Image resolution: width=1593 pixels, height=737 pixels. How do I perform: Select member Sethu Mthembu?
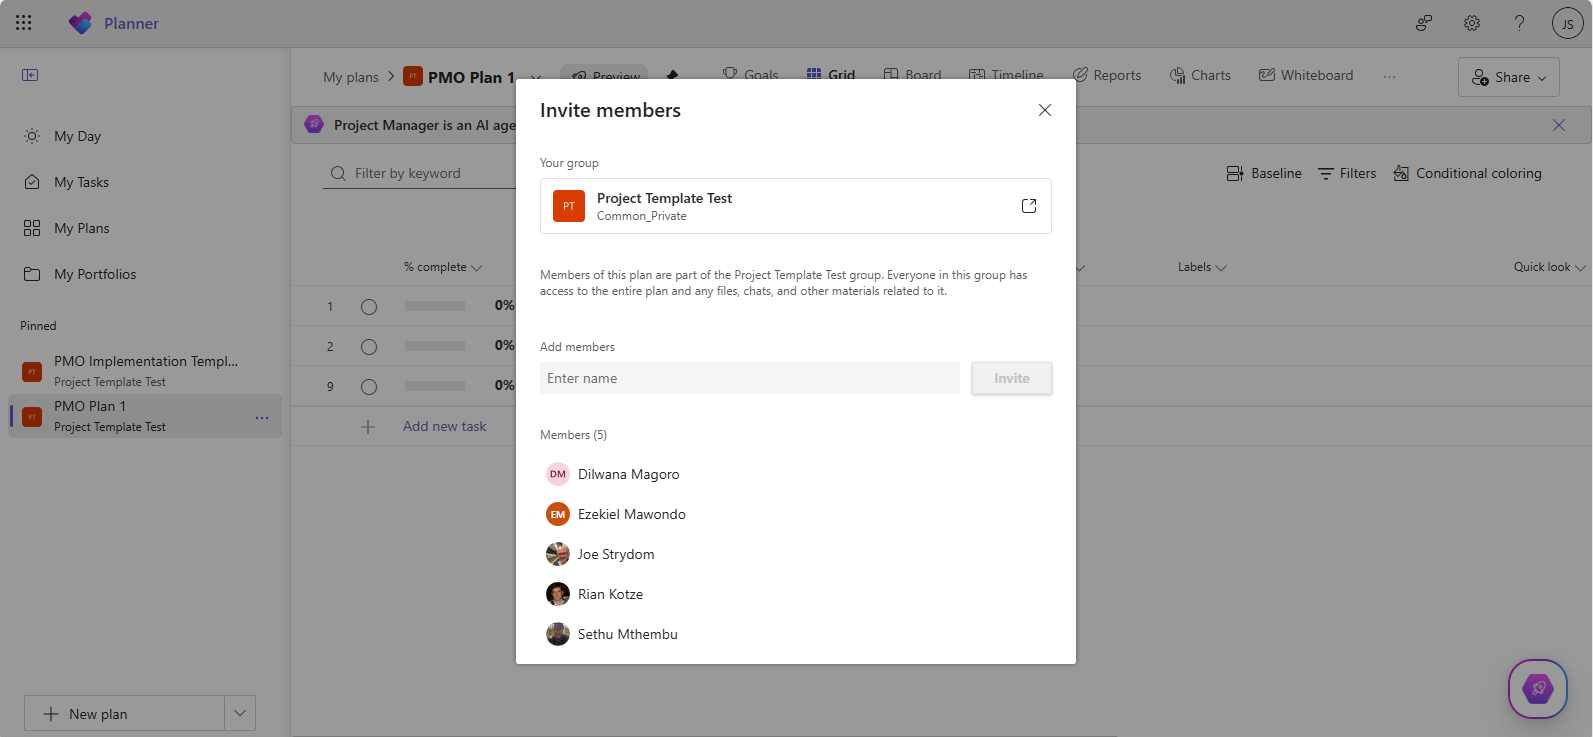click(x=612, y=634)
